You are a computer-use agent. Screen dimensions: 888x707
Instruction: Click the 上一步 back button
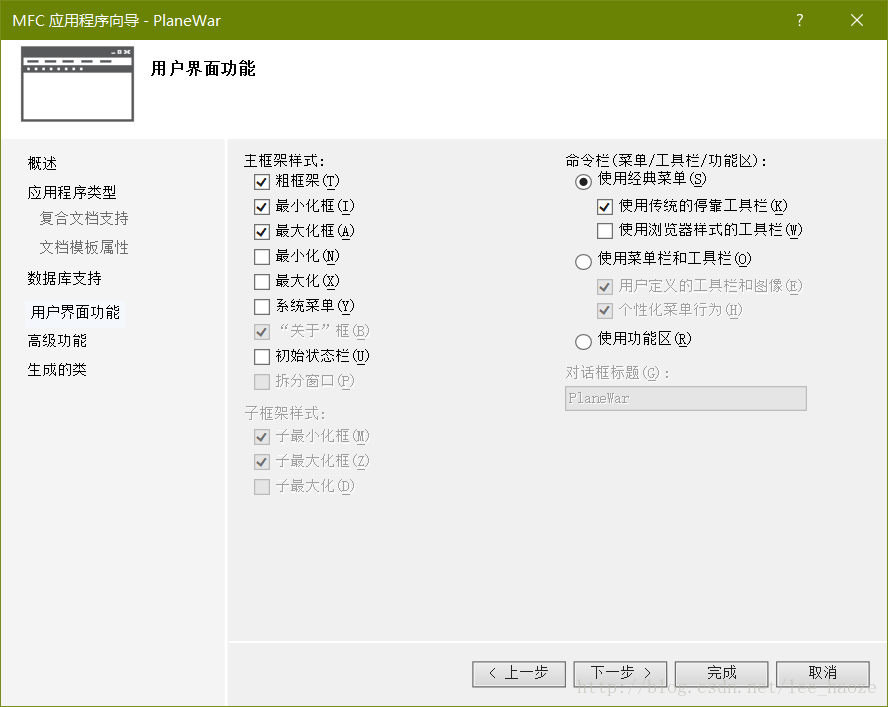519,674
